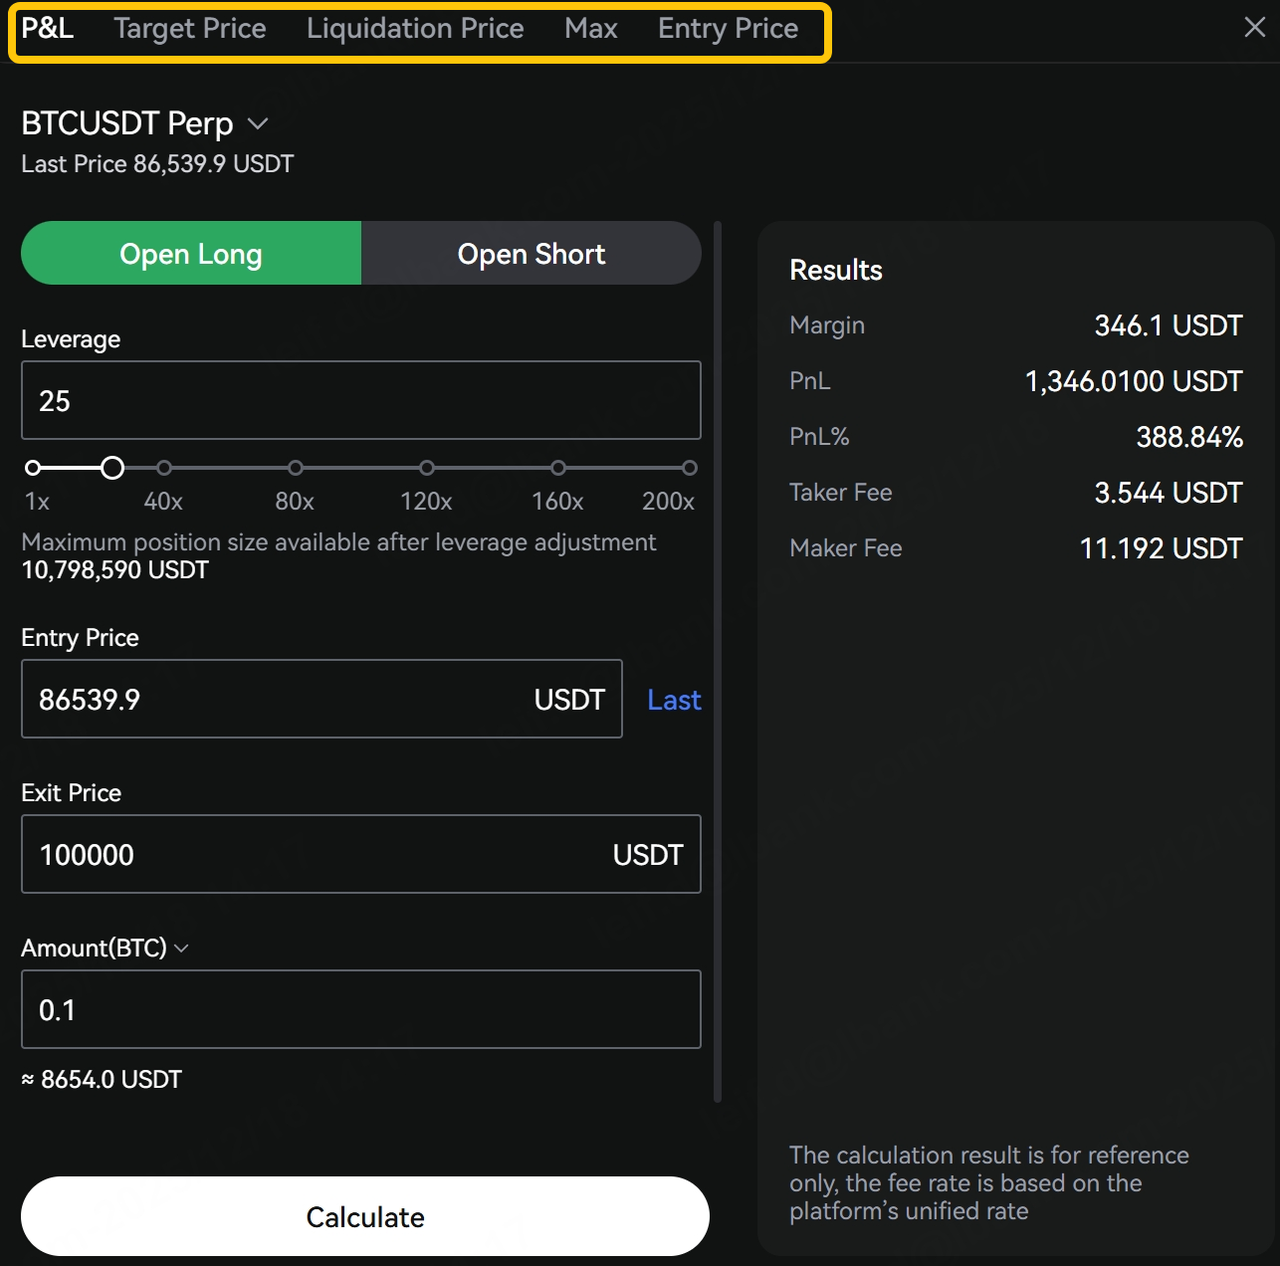This screenshot has width=1280, height=1266.
Task: Open the Amount(BTC) unit dropdown
Action: pos(181,948)
